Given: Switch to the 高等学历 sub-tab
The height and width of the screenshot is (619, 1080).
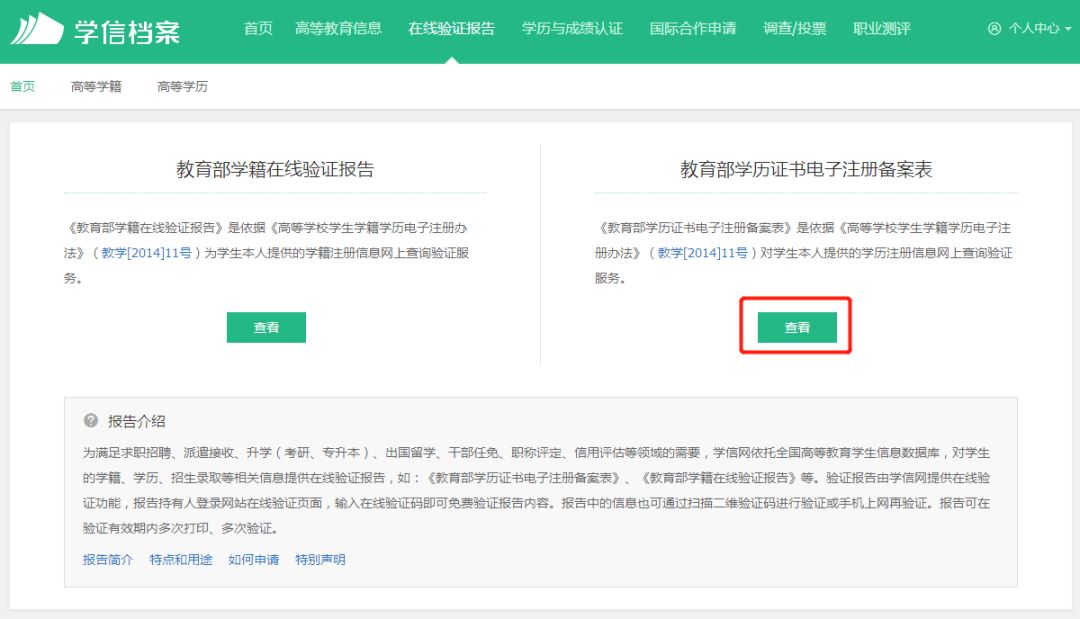Looking at the screenshot, I should pos(182,87).
